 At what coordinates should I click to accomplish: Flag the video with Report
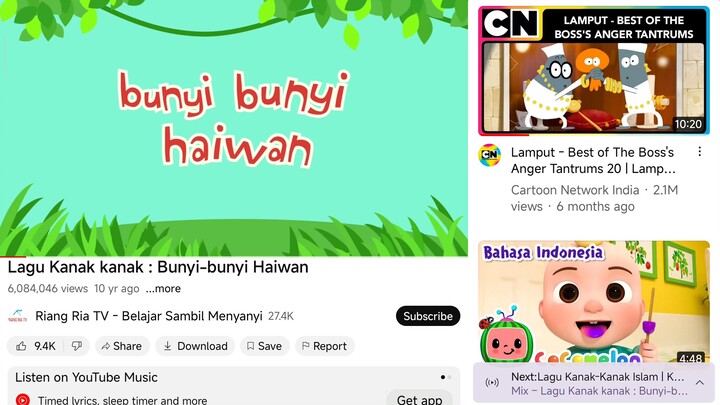click(325, 346)
